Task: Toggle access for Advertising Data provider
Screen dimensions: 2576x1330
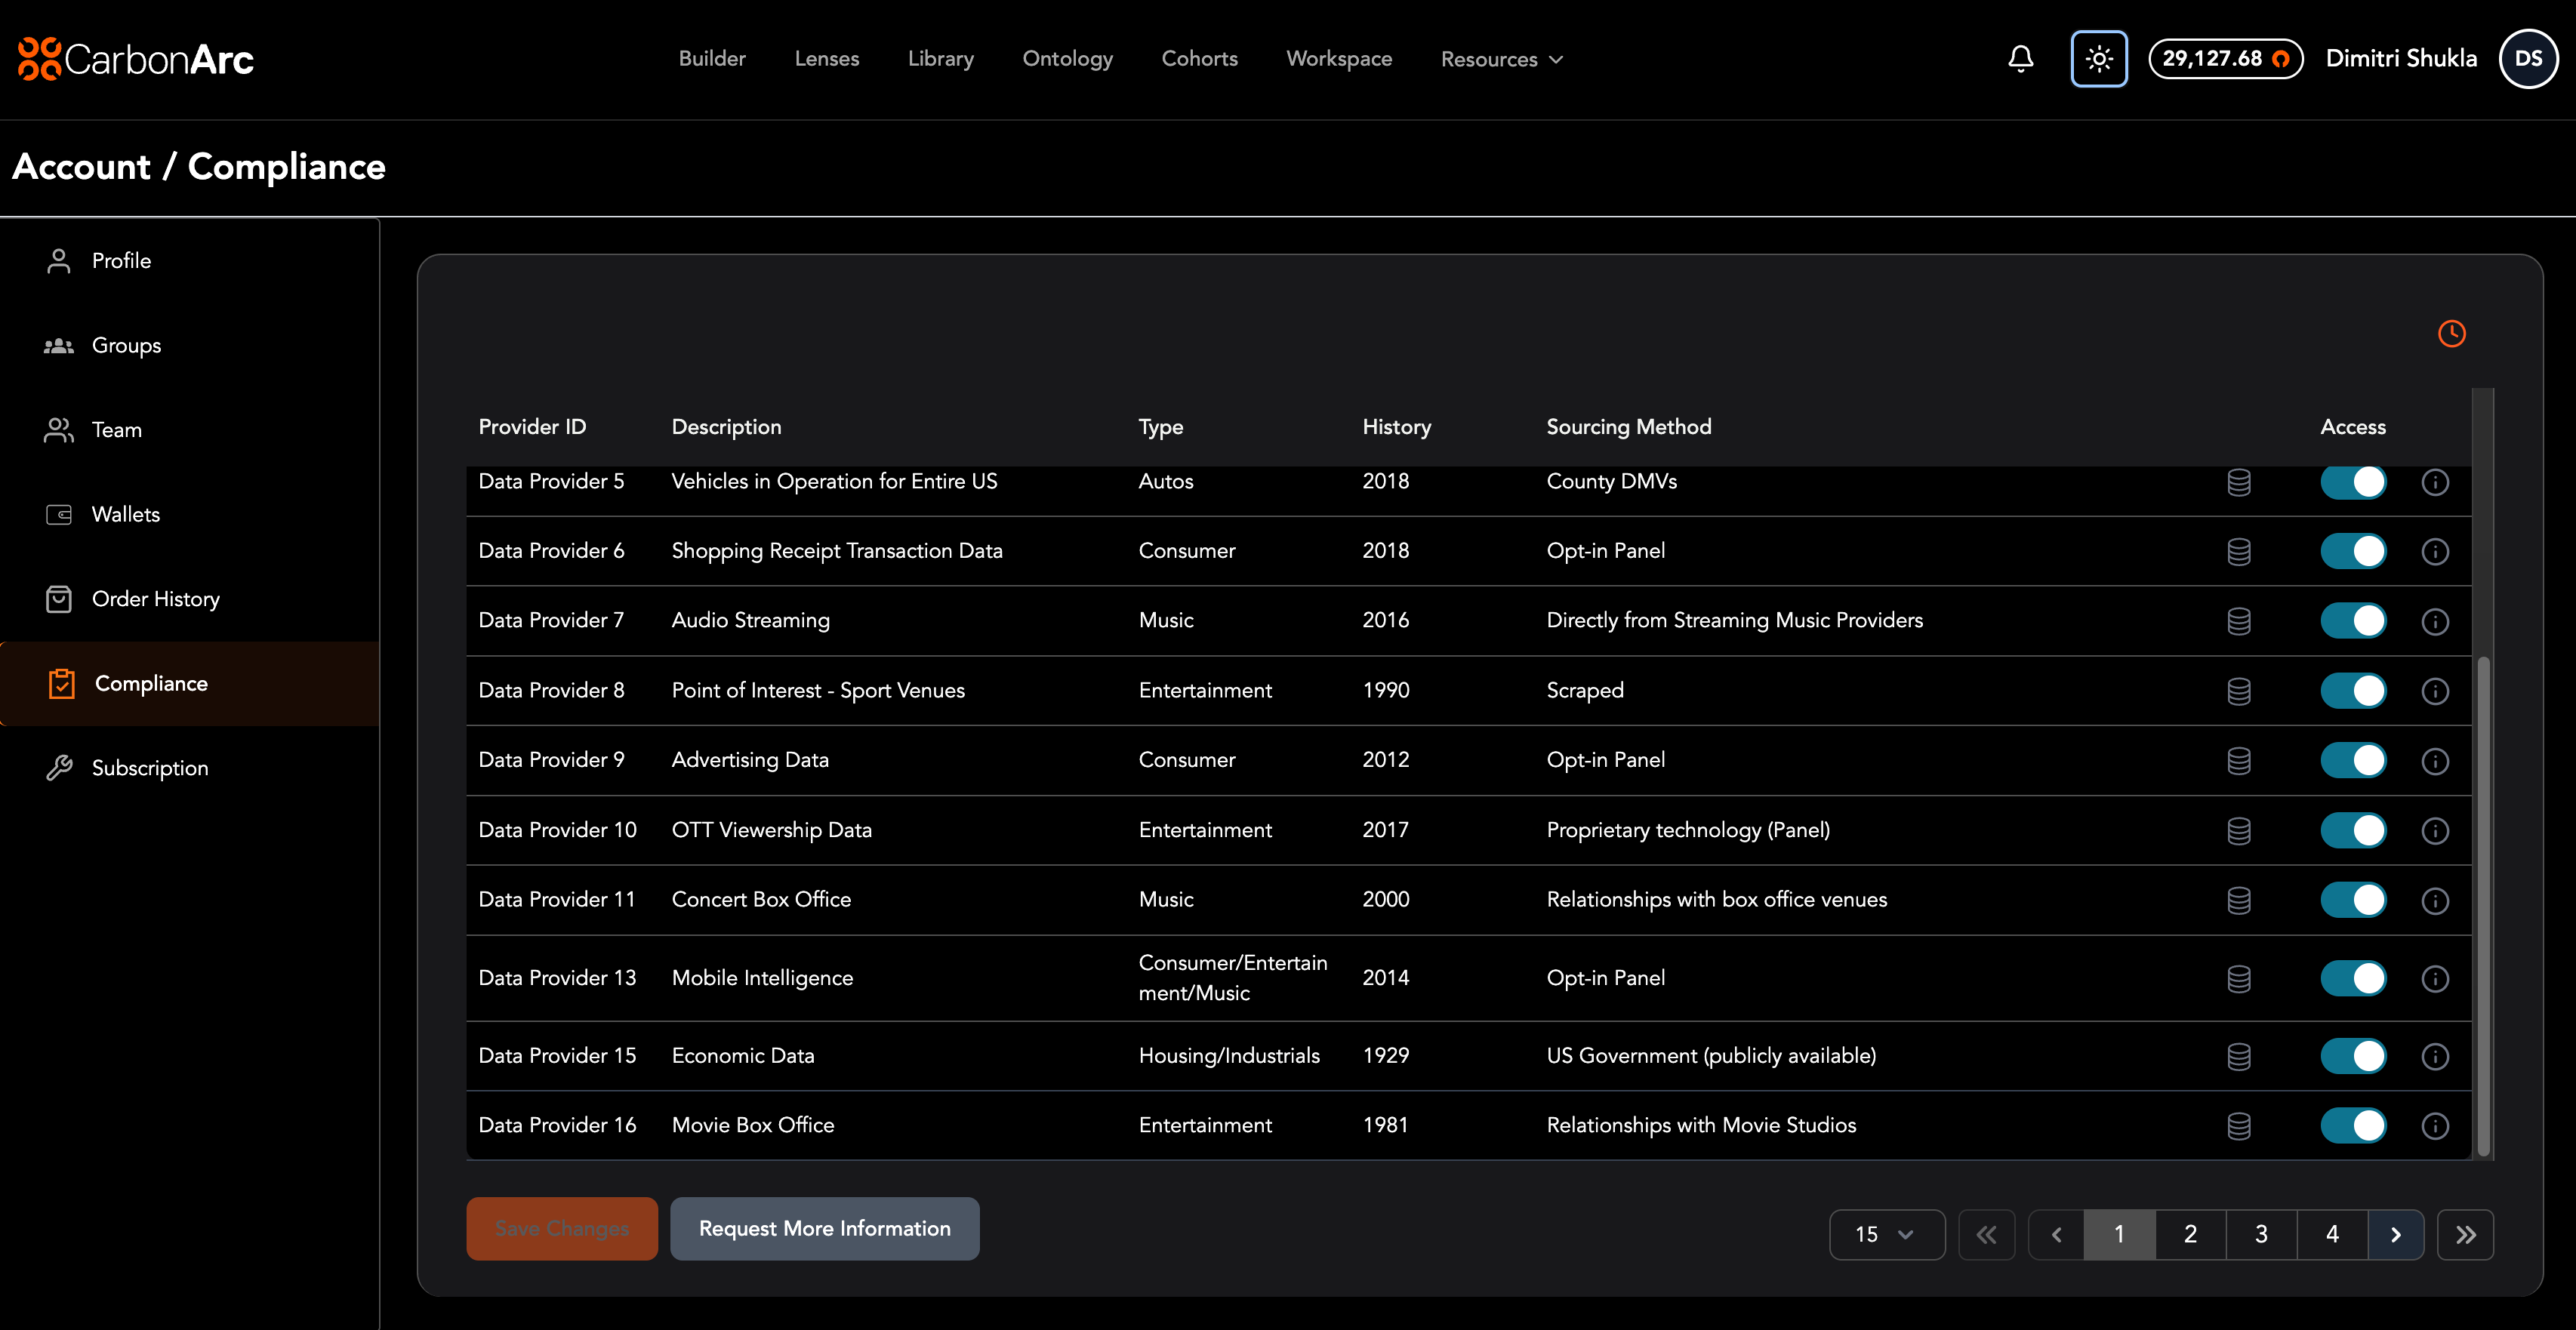Action: 2352,760
